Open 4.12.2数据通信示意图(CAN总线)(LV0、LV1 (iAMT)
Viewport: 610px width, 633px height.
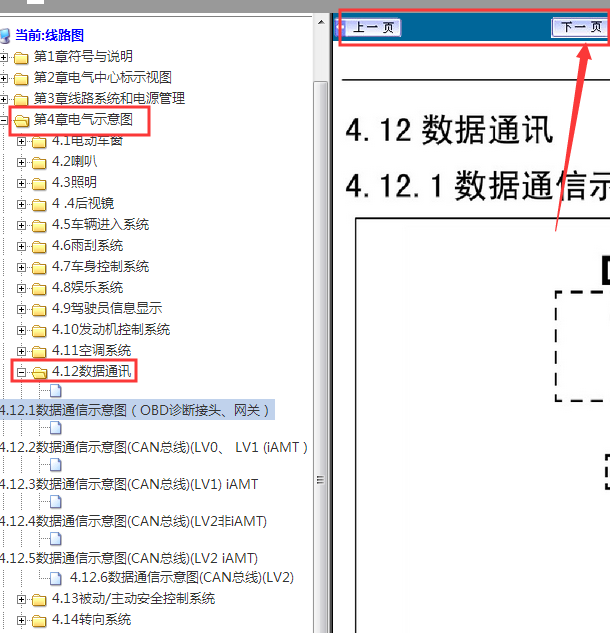(154, 447)
